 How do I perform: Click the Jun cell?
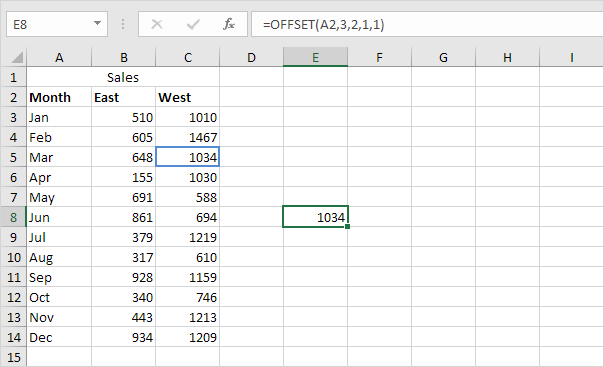[59, 218]
